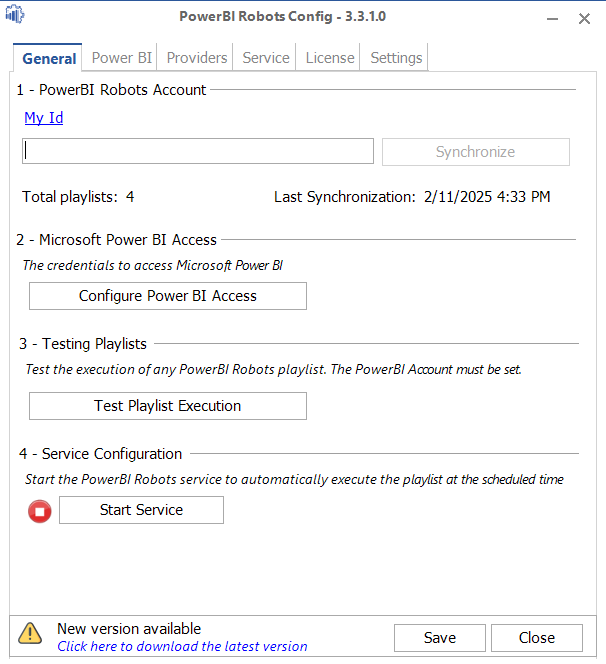This screenshot has width=606, height=664.
Task: Switch to the General tab
Action: click(x=49, y=58)
